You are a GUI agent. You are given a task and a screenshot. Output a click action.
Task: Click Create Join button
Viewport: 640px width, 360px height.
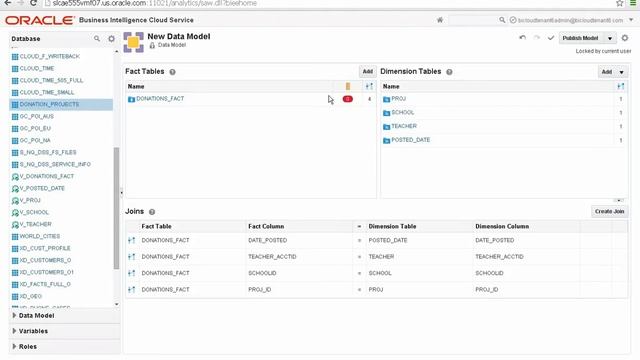(x=609, y=211)
